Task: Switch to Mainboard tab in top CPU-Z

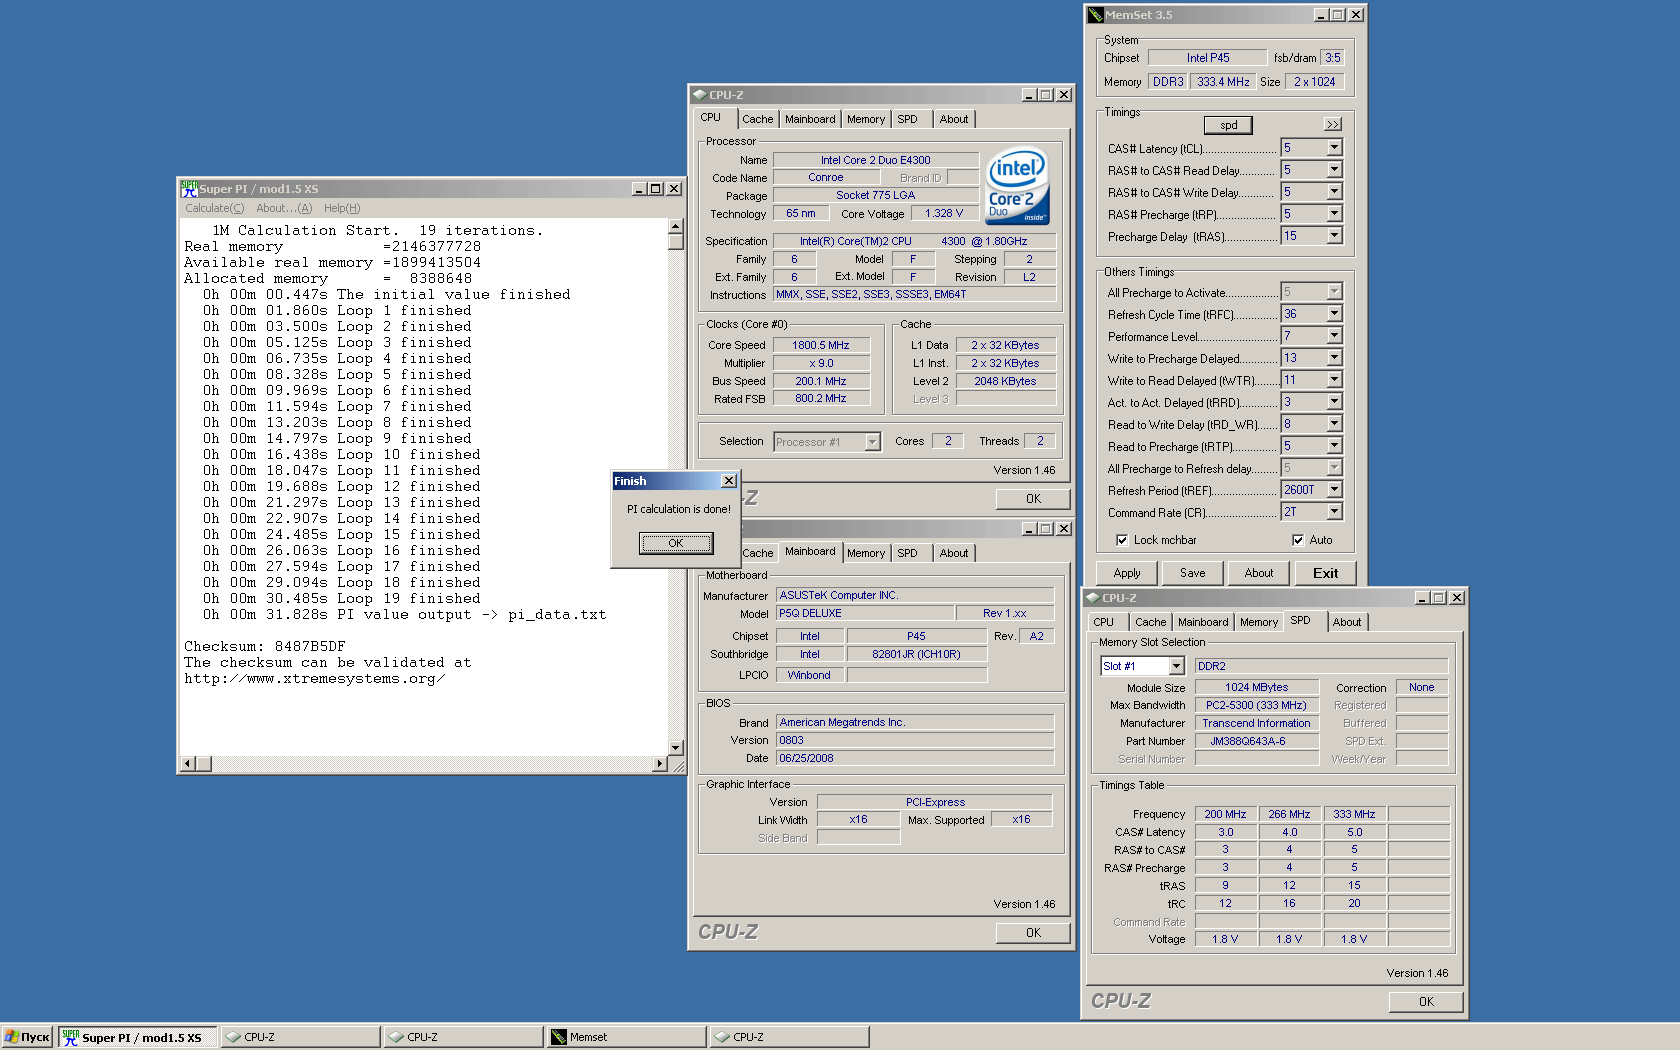Action: (x=810, y=119)
